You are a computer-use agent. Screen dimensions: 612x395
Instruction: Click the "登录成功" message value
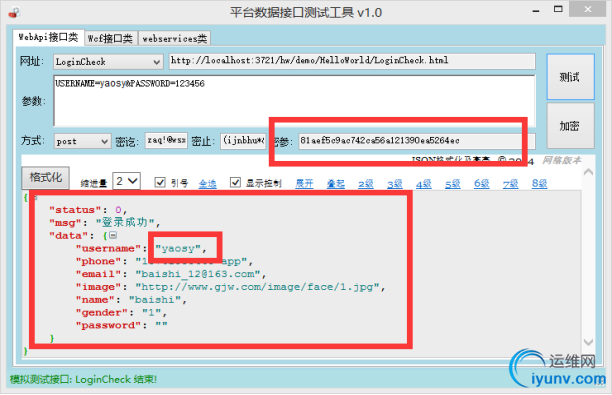click(x=125, y=222)
